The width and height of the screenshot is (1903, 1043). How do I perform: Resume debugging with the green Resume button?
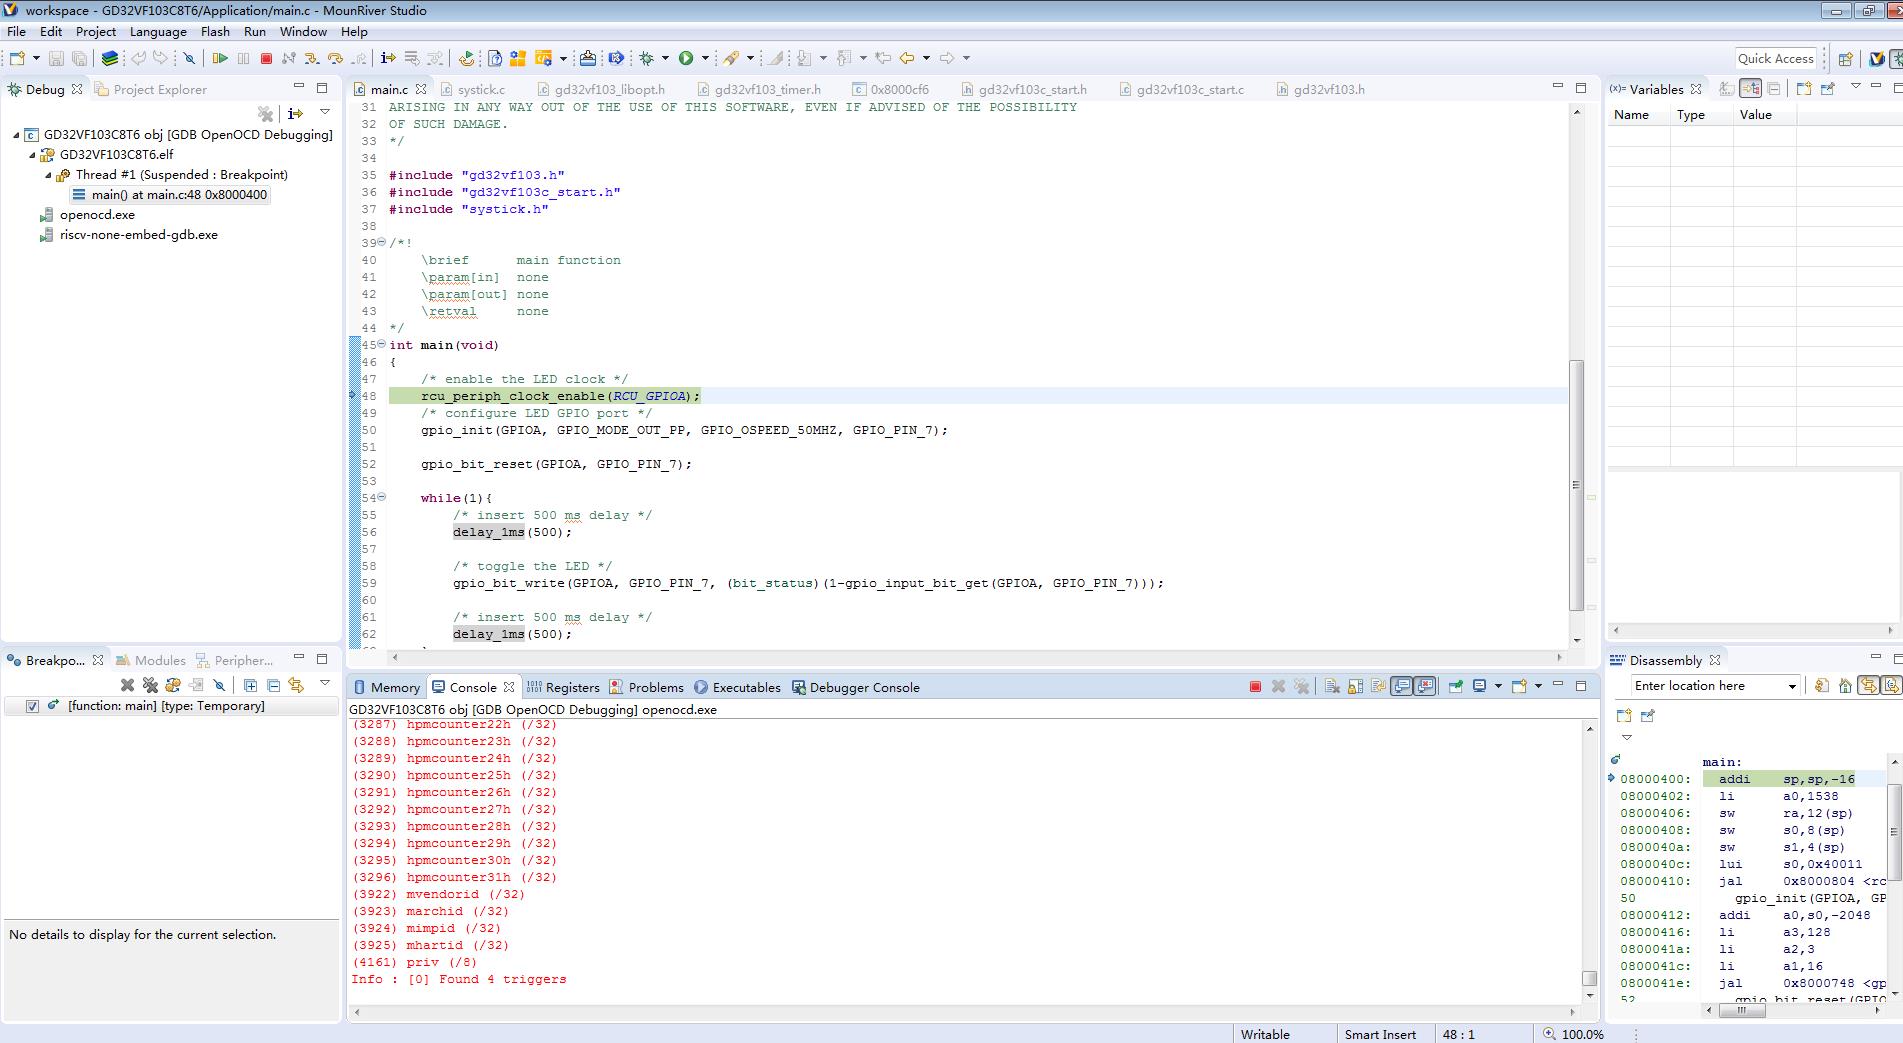220,58
